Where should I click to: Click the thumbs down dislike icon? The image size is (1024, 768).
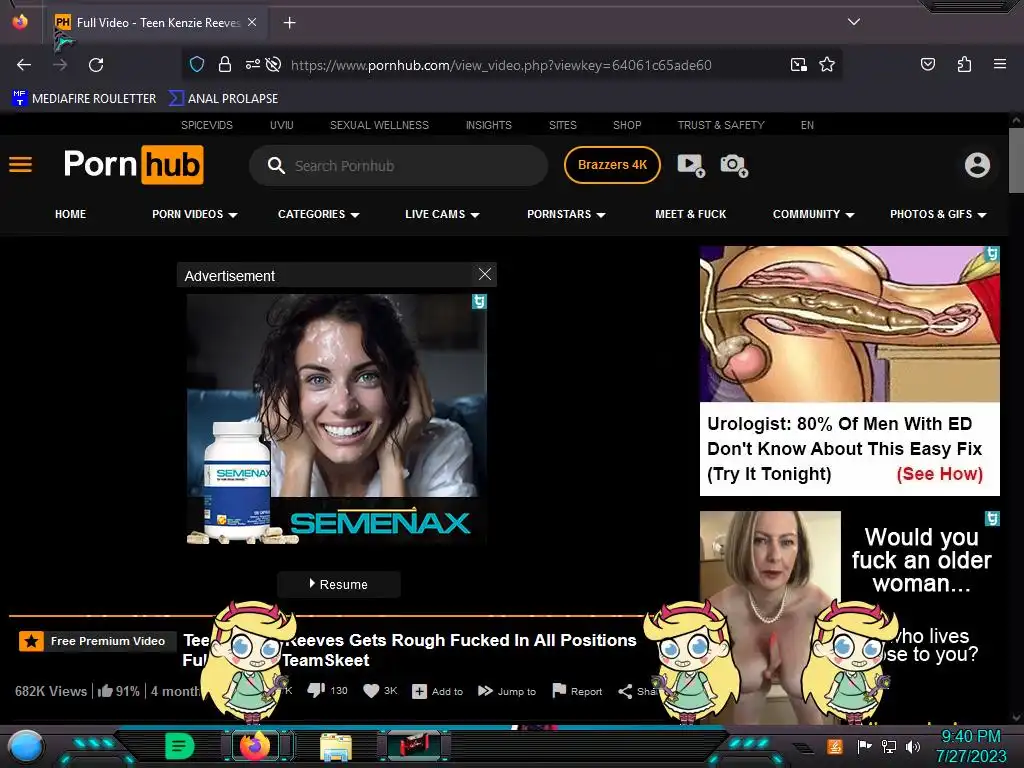point(316,690)
